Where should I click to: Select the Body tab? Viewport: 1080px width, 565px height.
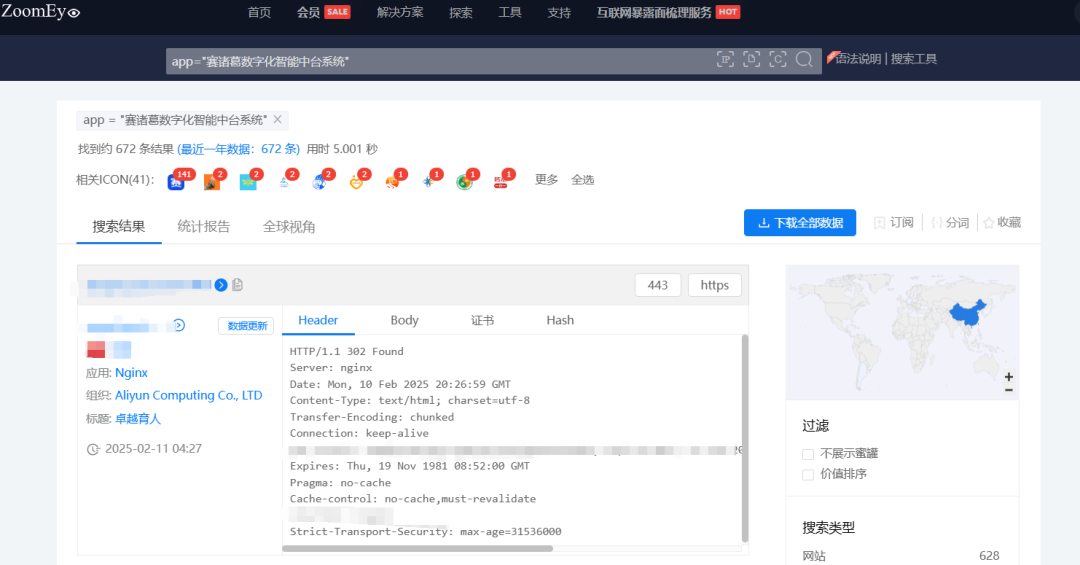404,320
